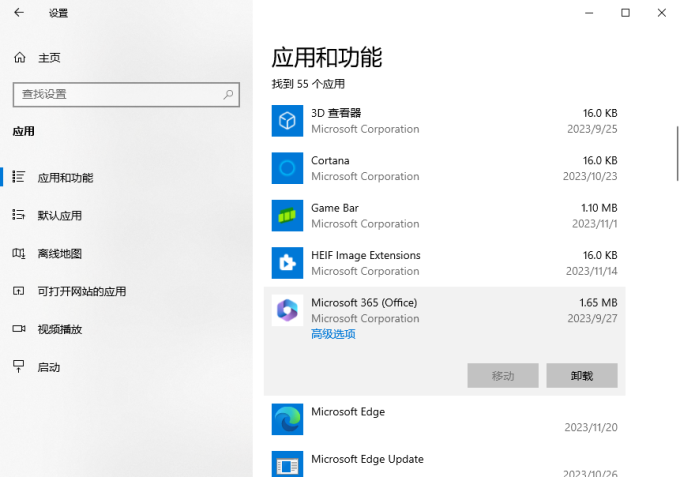This screenshot has height=477, width=680.
Task: Maximize the Settings window
Action: coord(625,13)
